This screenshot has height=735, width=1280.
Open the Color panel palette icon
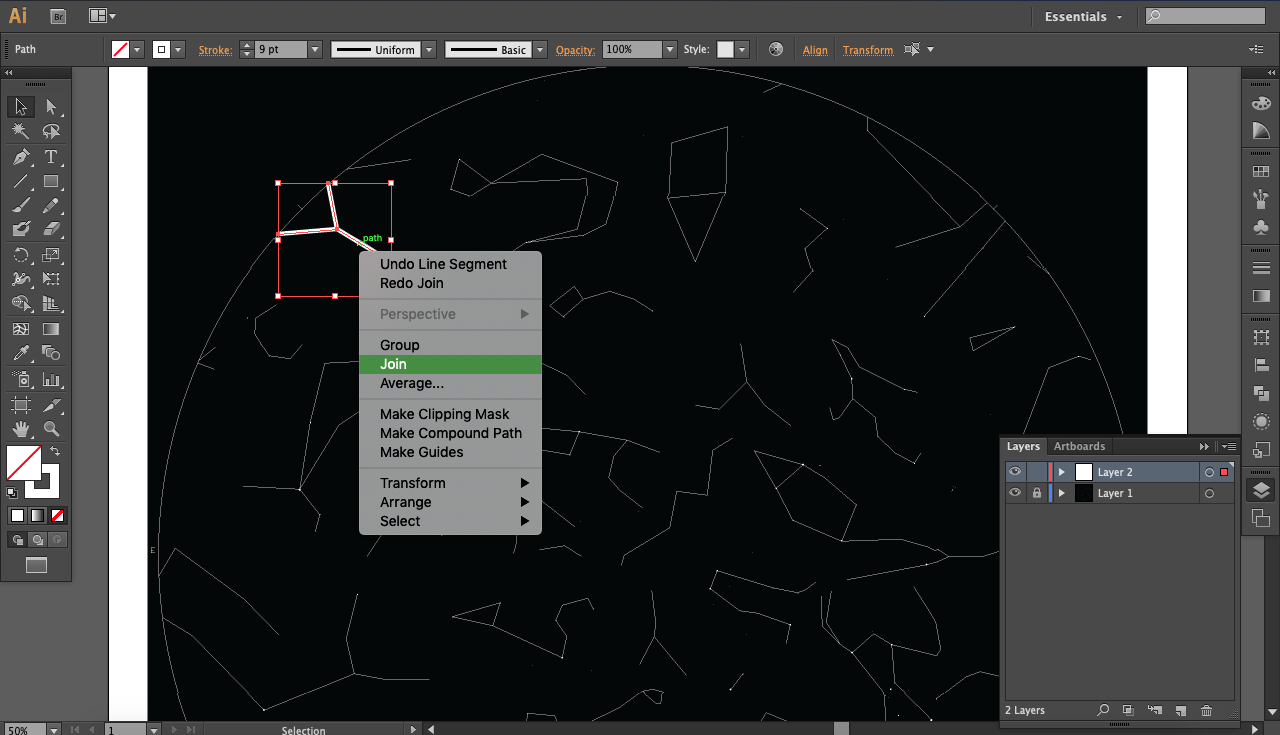(1261, 104)
